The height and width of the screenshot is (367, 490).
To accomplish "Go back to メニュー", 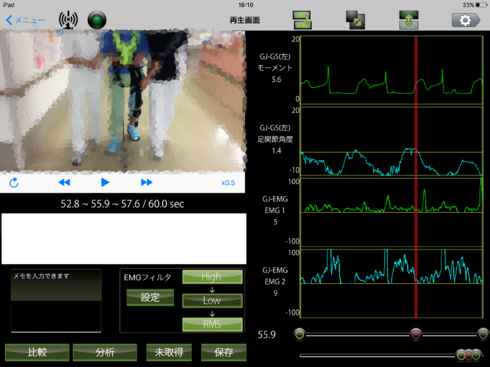I will tap(25, 20).
